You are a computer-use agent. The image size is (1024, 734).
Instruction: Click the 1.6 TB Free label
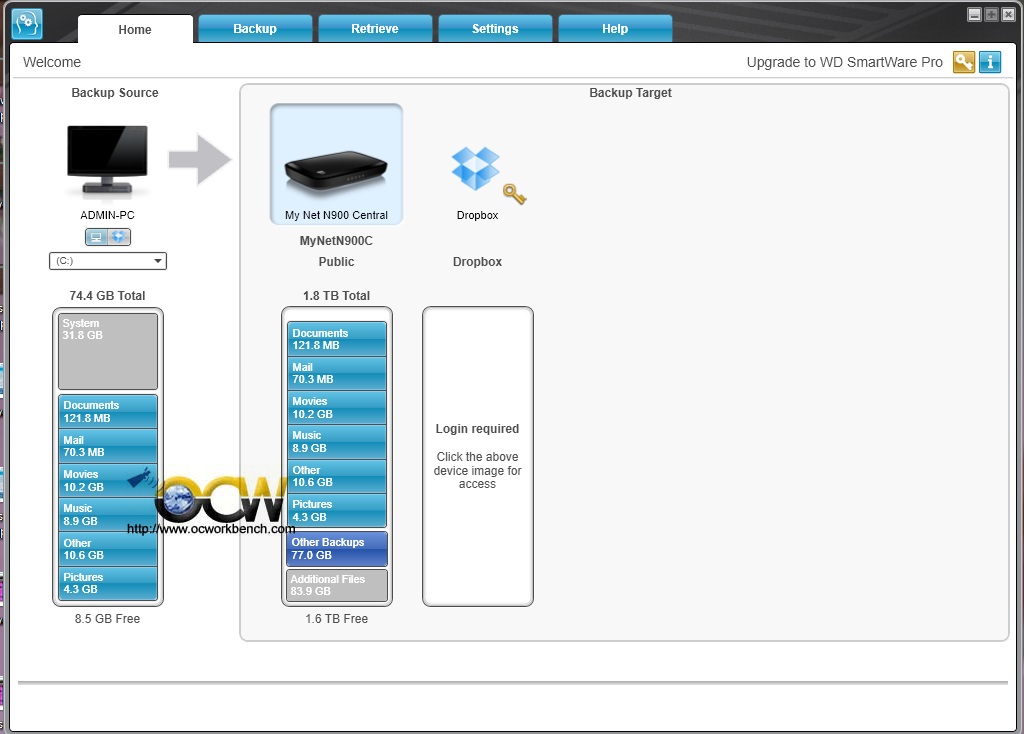click(x=336, y=618)
